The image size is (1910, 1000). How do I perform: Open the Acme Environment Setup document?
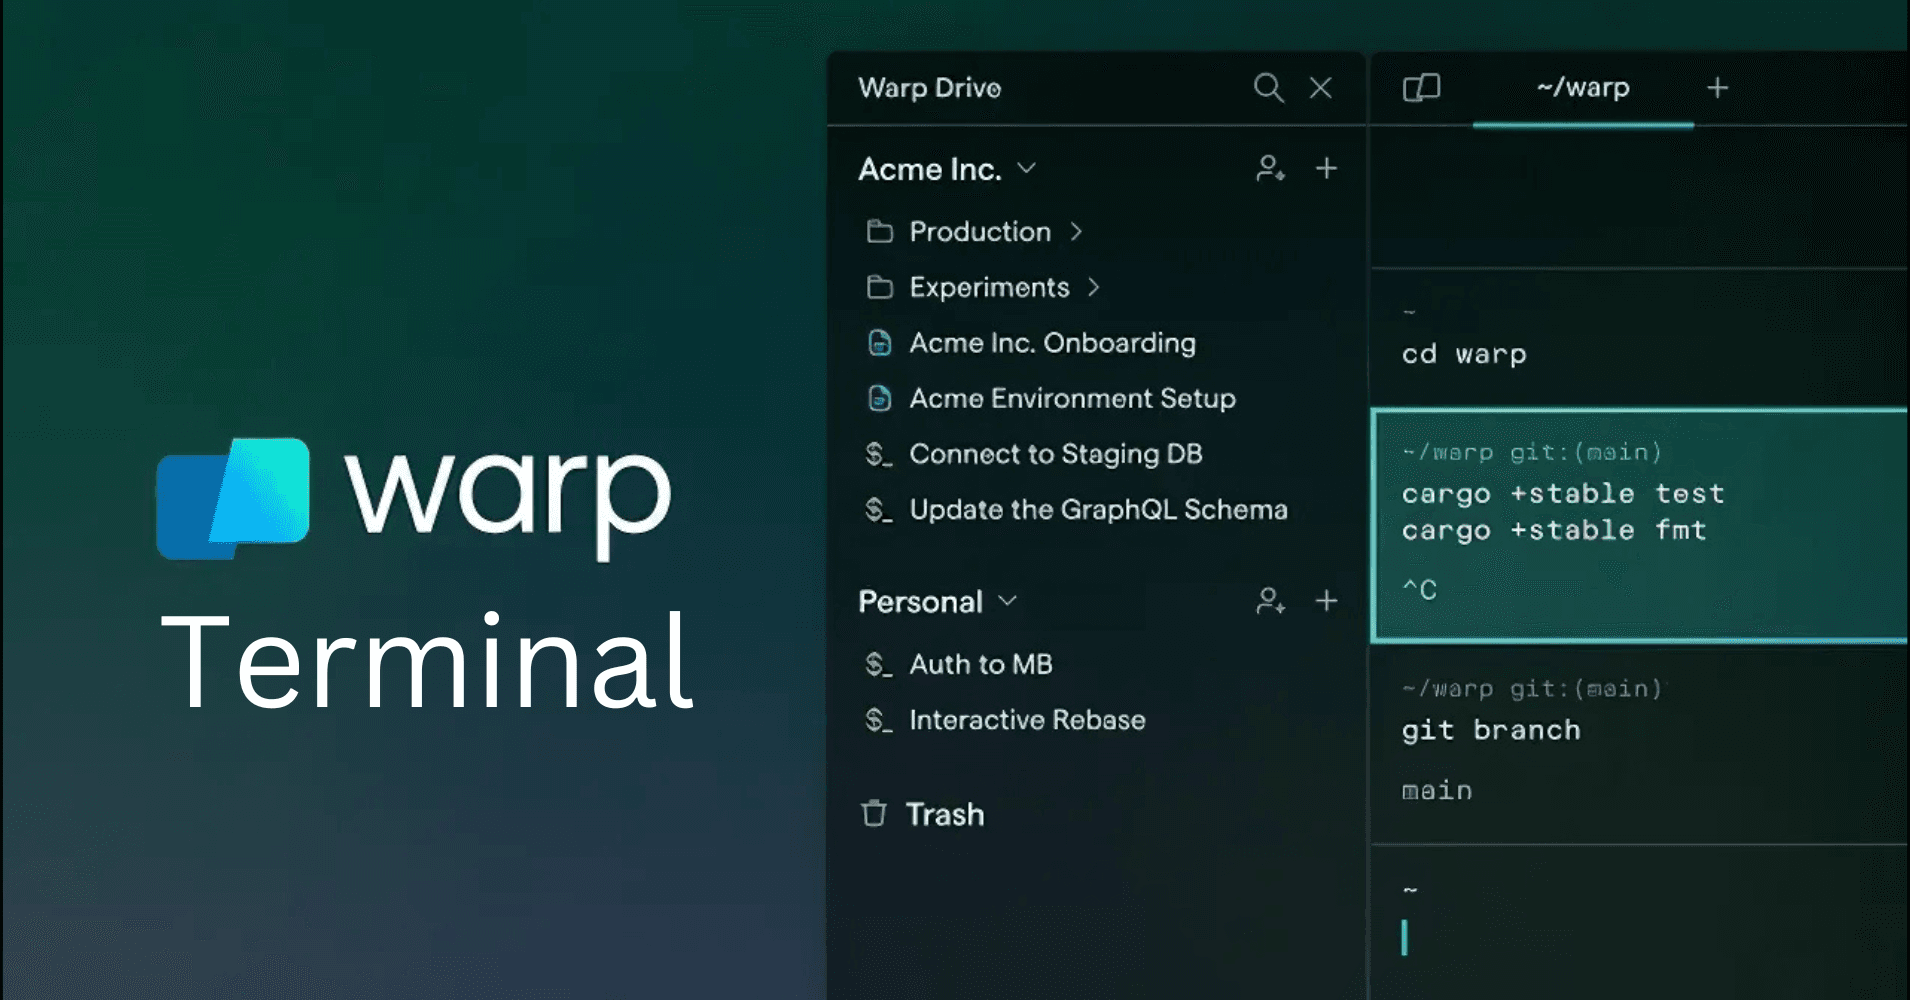click(1070, 398)
